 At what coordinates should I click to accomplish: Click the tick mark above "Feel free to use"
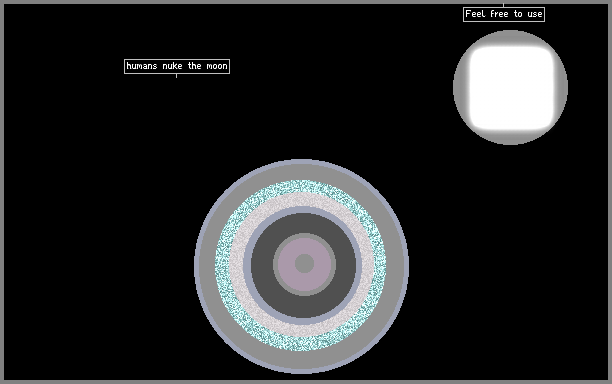tap(503, 5)
